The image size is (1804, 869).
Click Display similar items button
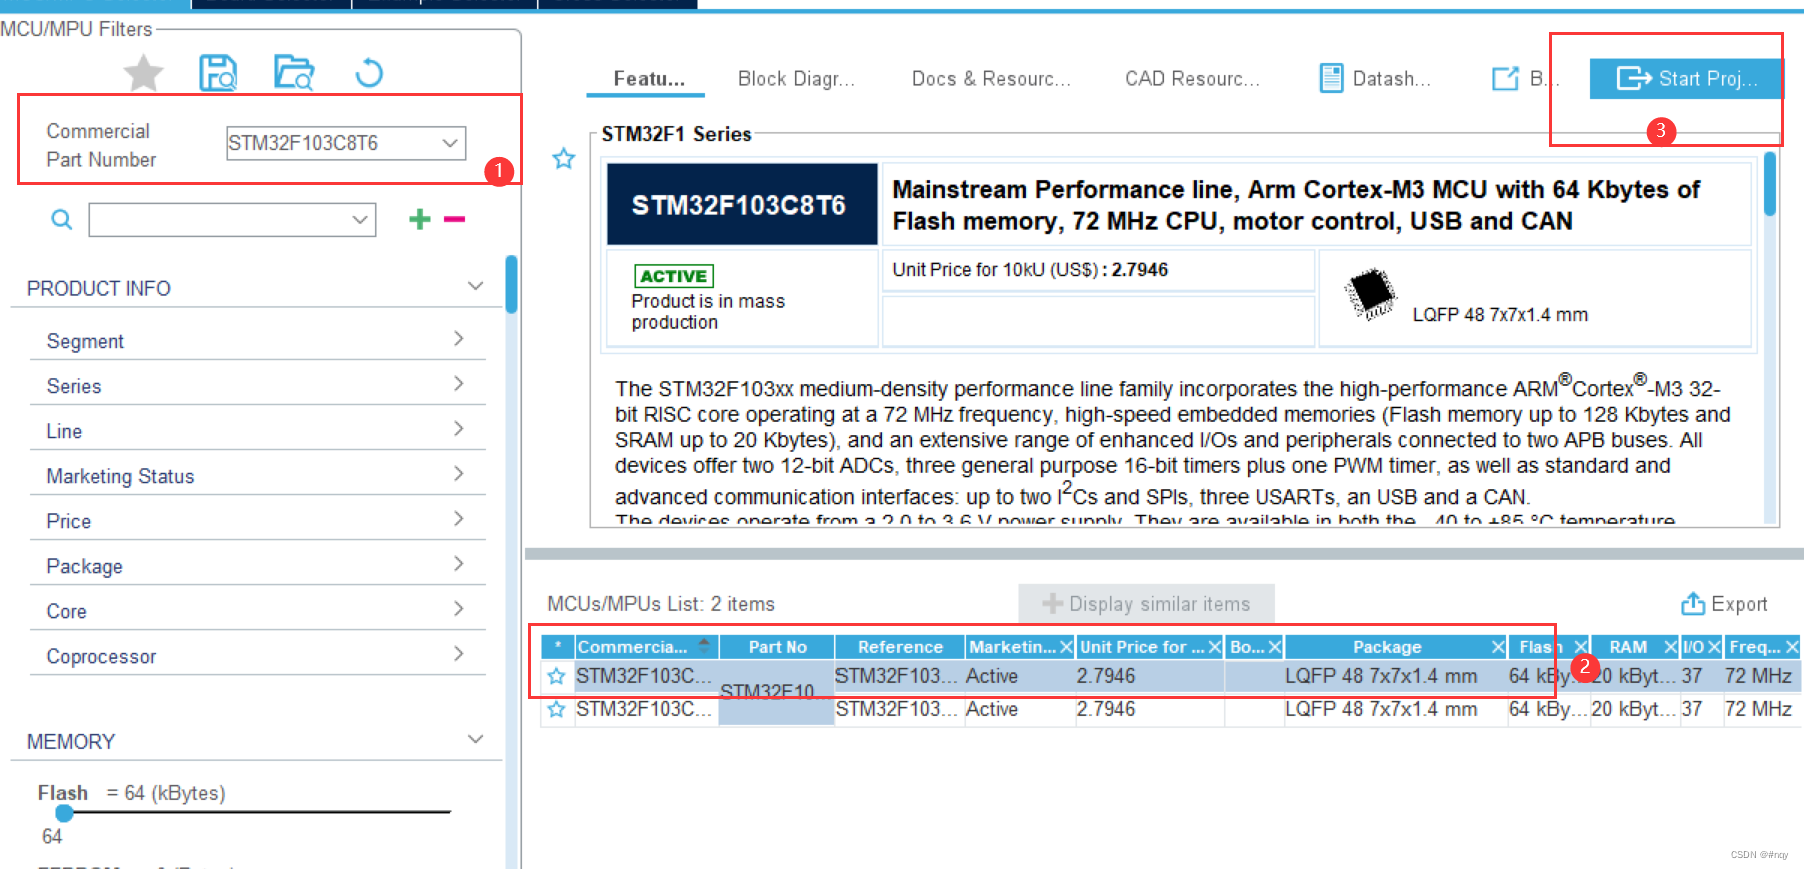point(1146,604)
